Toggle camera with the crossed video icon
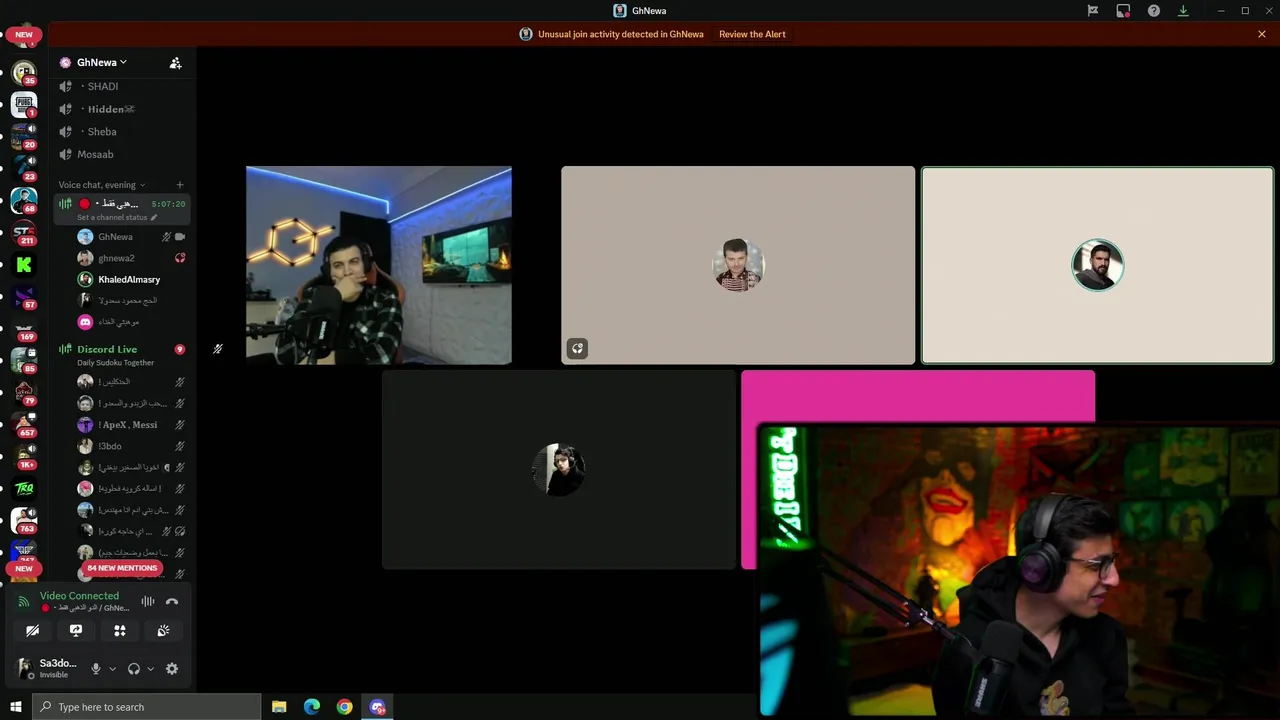Image resolution: width=1280 pixels, height=720 pixels. pyautogui.click(x=32, y=631)
